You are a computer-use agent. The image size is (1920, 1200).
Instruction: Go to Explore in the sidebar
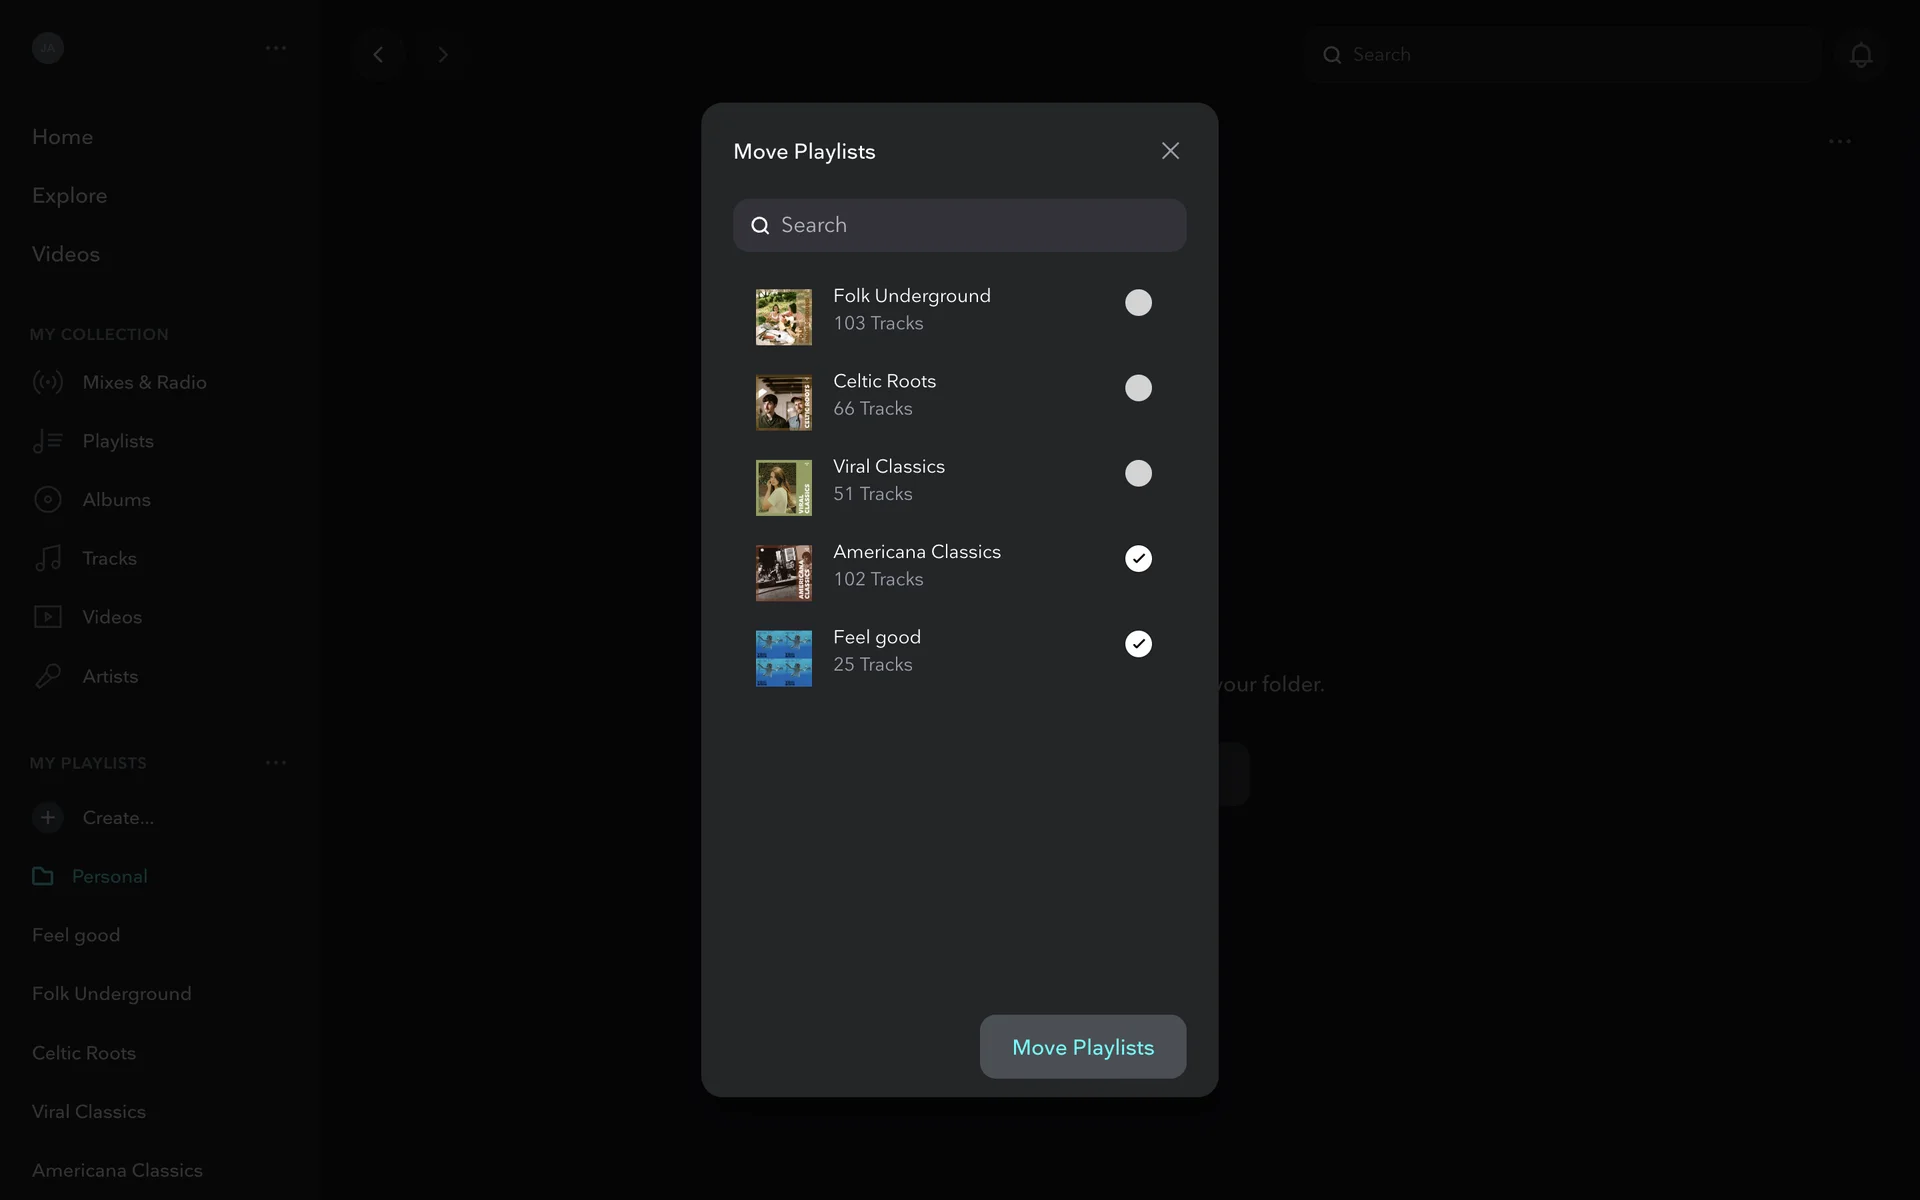click(69, 196)
